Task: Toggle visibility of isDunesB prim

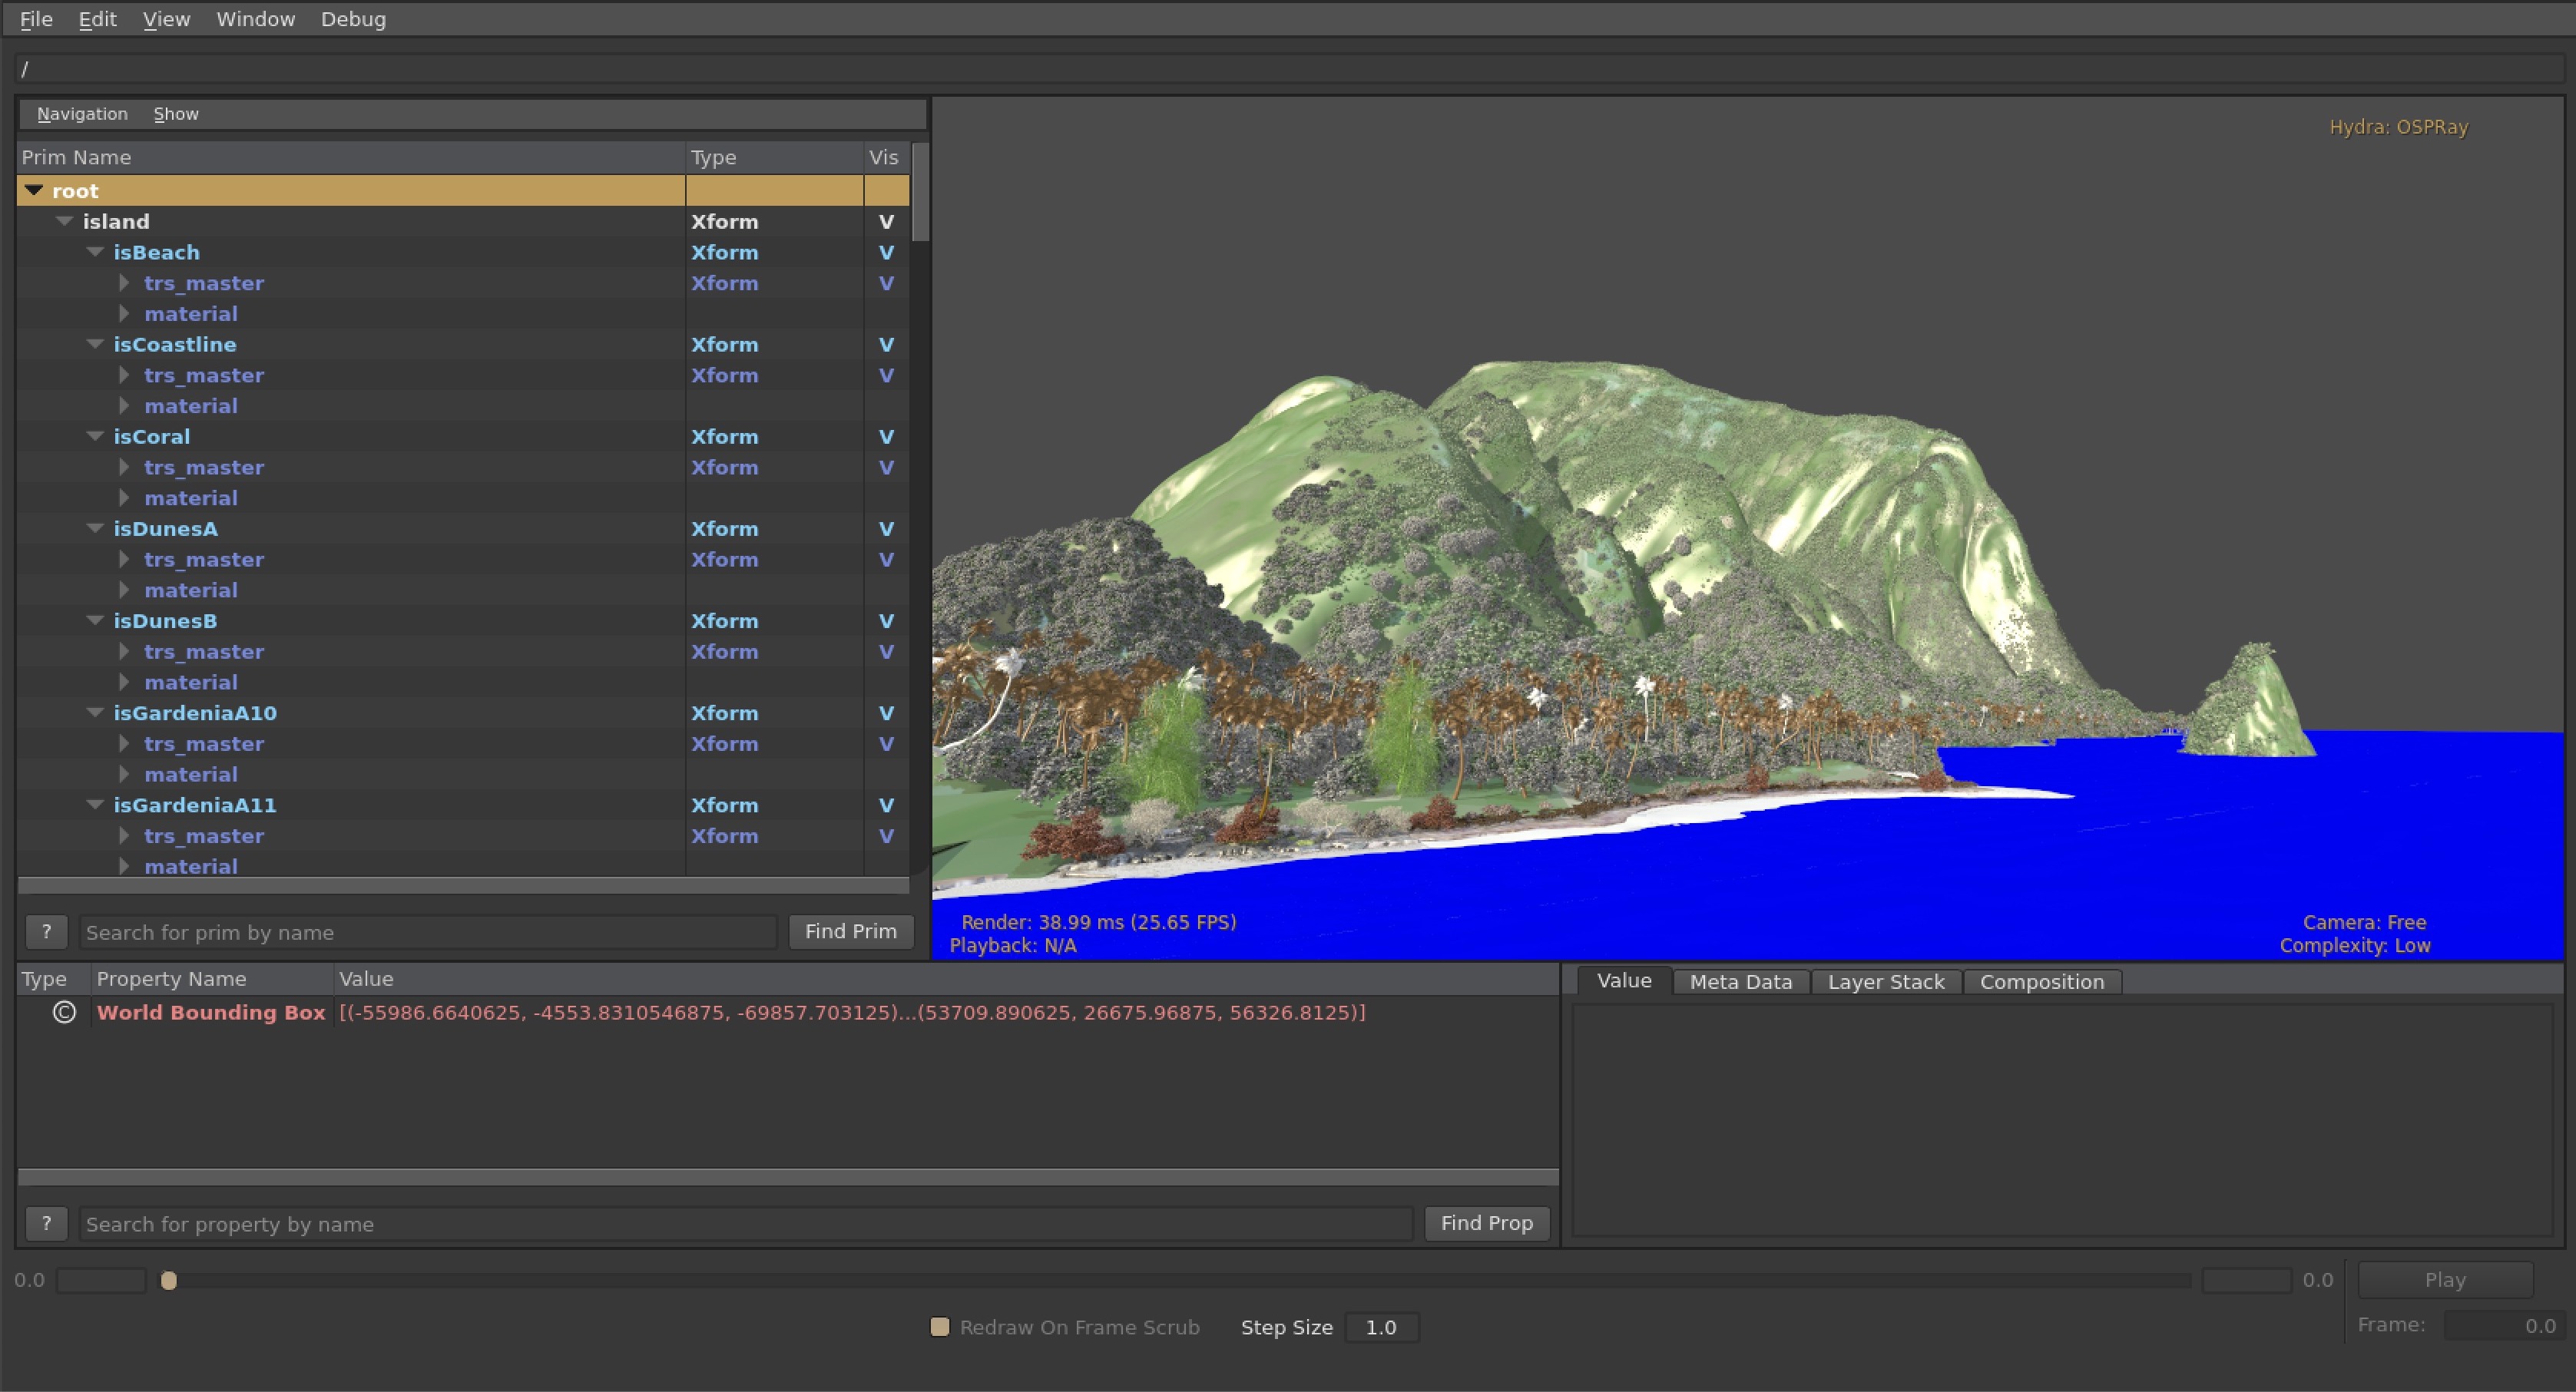Action: (x=886, y=621)
